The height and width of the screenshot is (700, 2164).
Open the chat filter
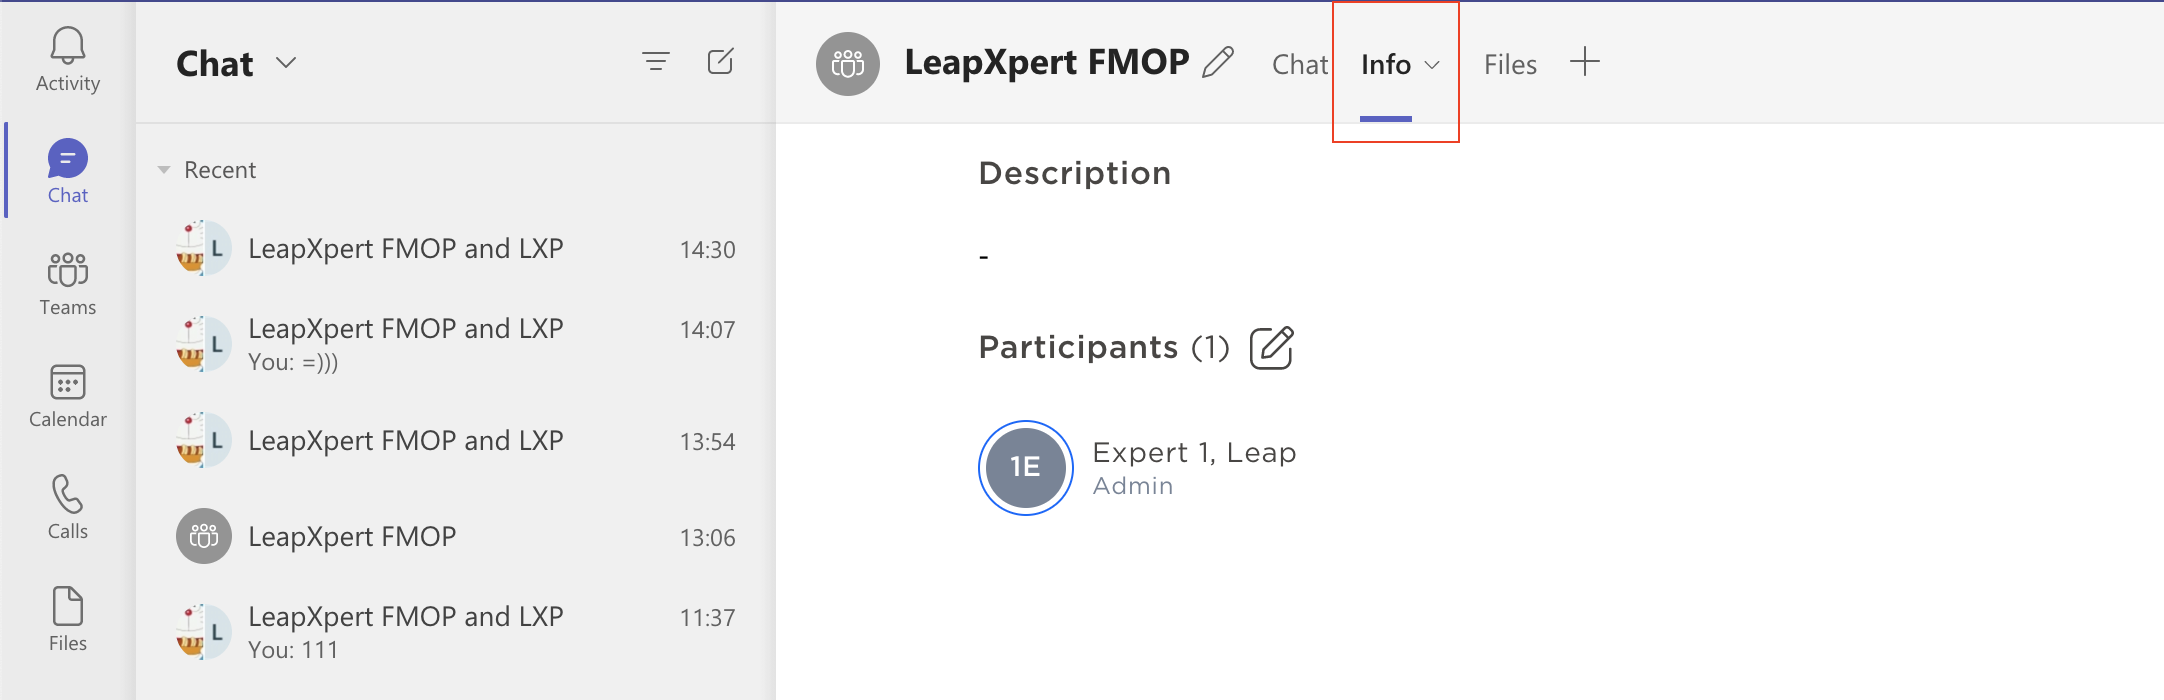(x=655, y=62)
